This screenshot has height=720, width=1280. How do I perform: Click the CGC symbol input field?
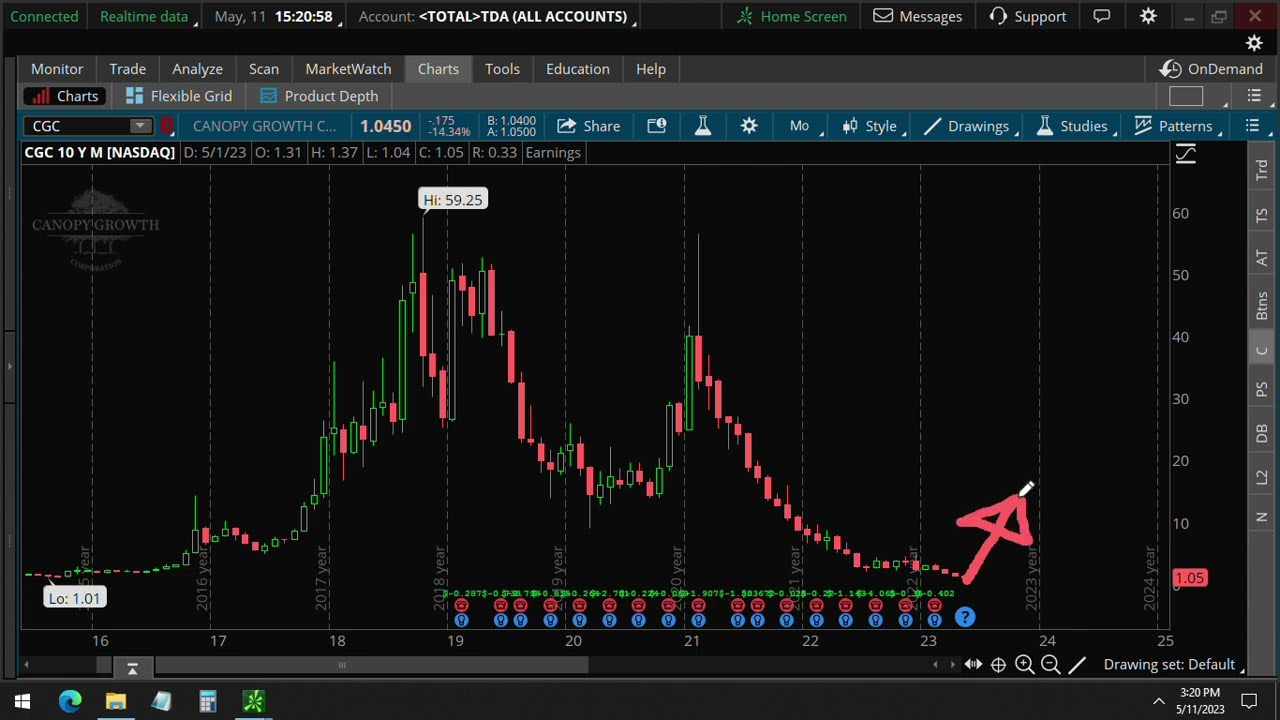click(x=78, y=126)
